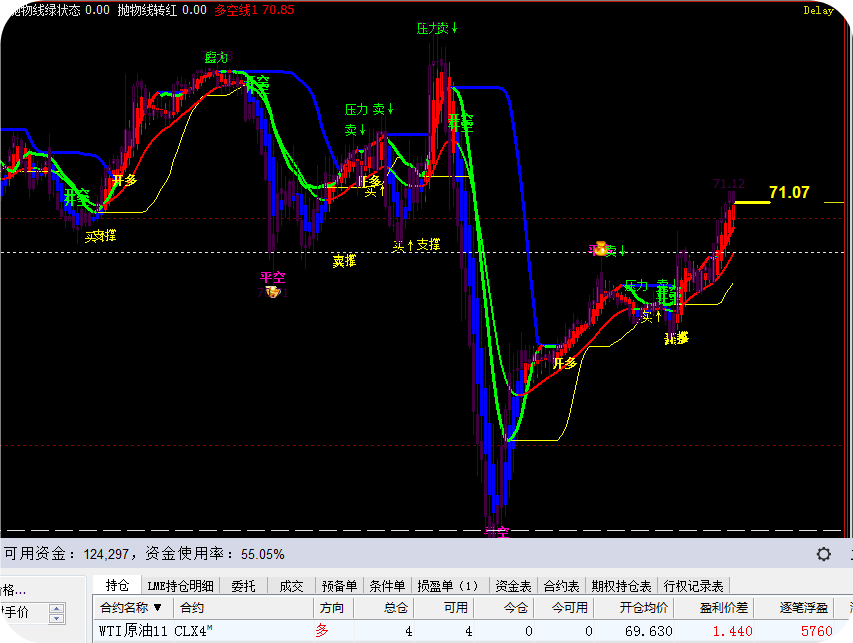This screenshot has width=853, height=643.
Task: Click the yellow 71.07 current price marker
Action: [789, 192]
